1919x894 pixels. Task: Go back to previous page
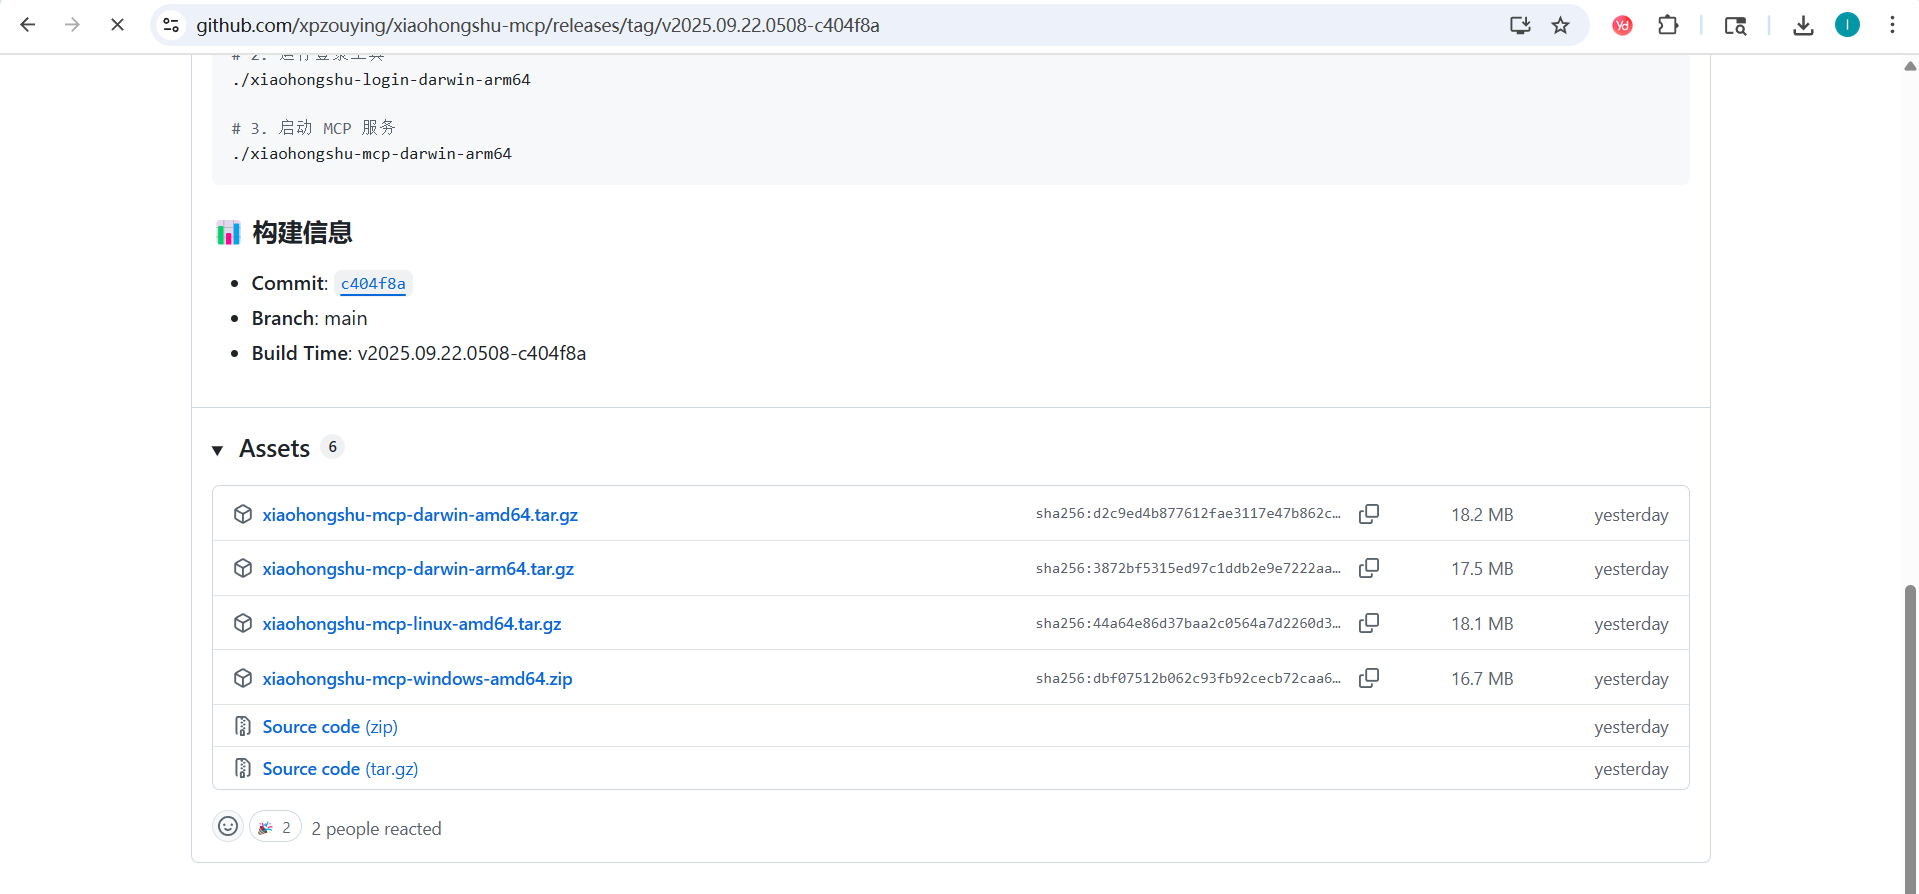coord(28,26)
